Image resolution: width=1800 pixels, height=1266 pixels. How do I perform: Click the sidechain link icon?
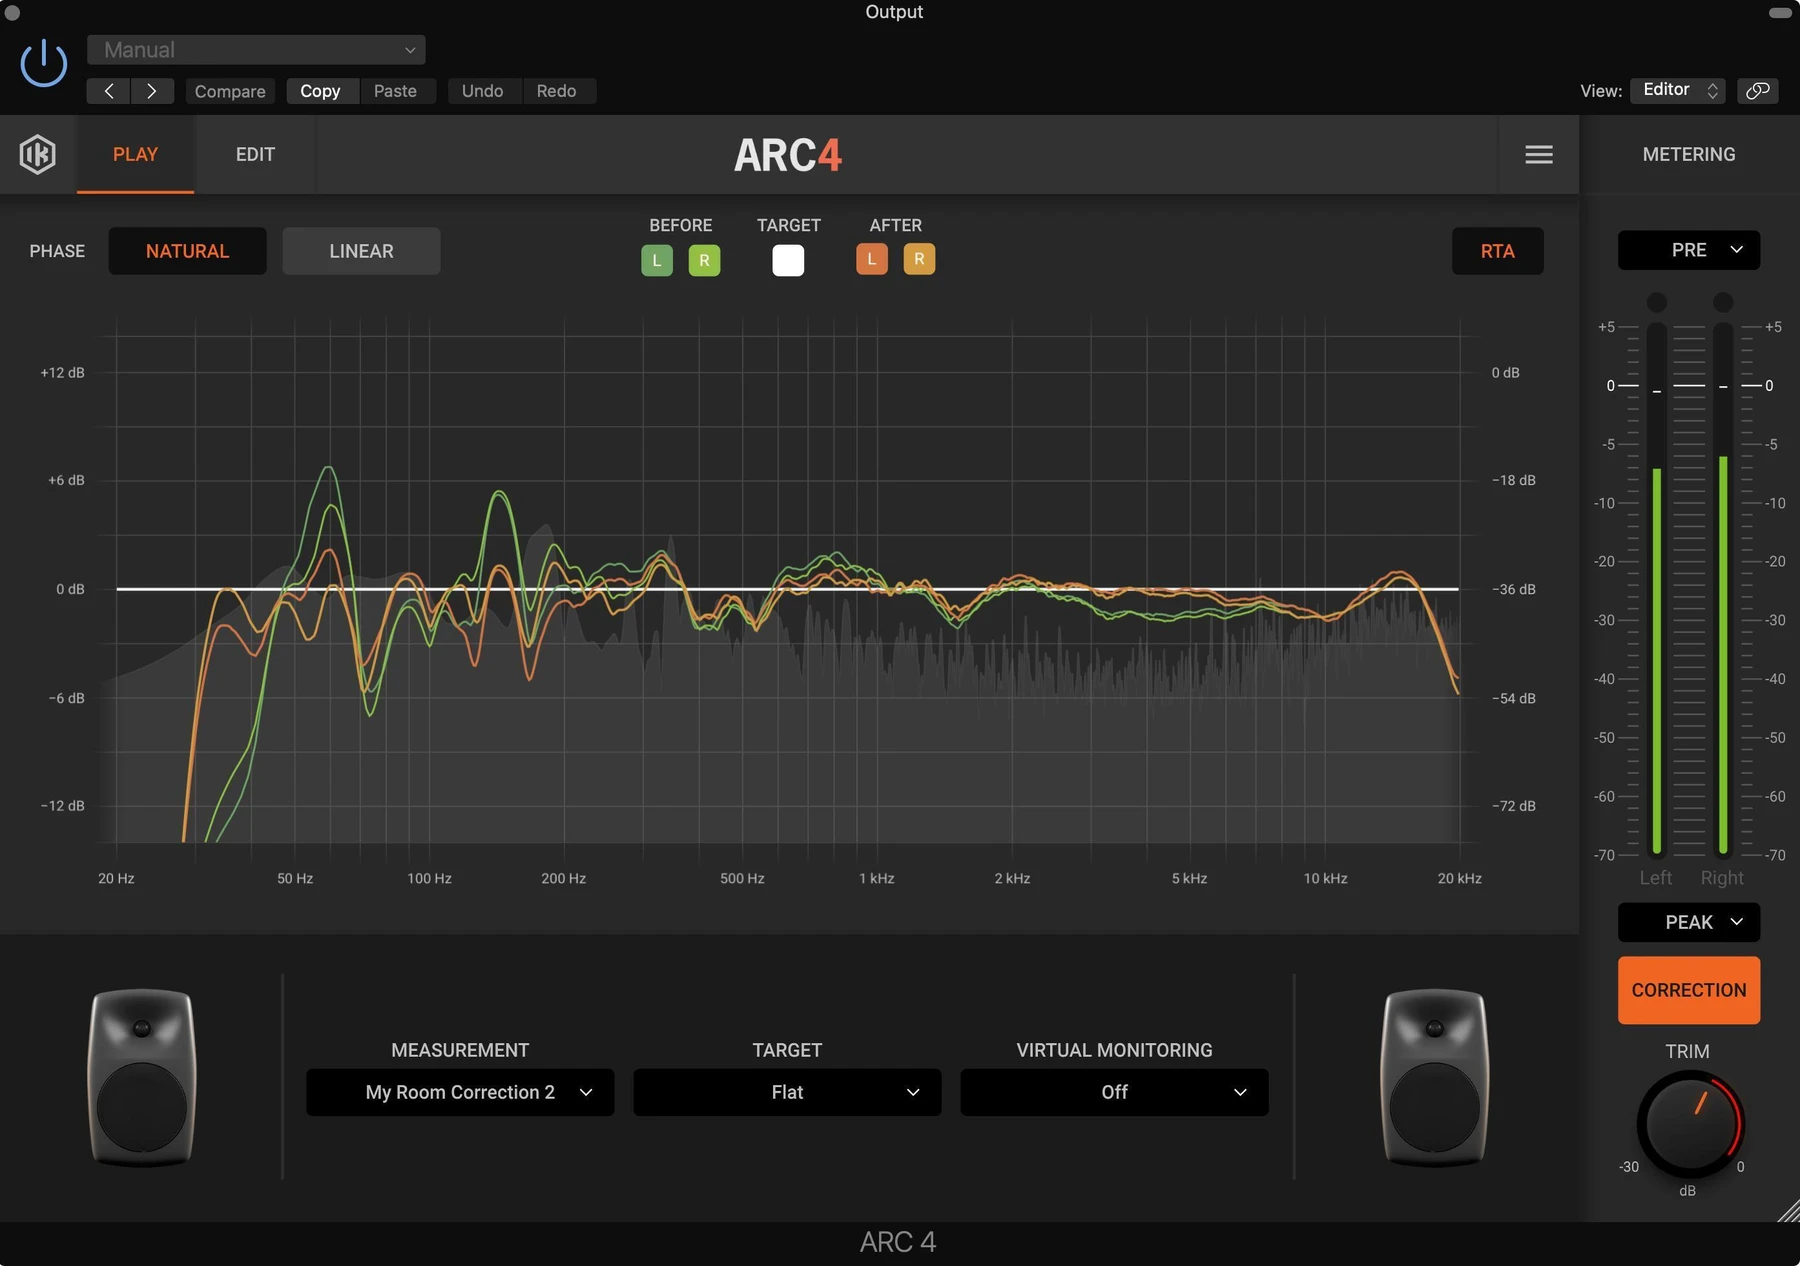[x=1757, y=91]
